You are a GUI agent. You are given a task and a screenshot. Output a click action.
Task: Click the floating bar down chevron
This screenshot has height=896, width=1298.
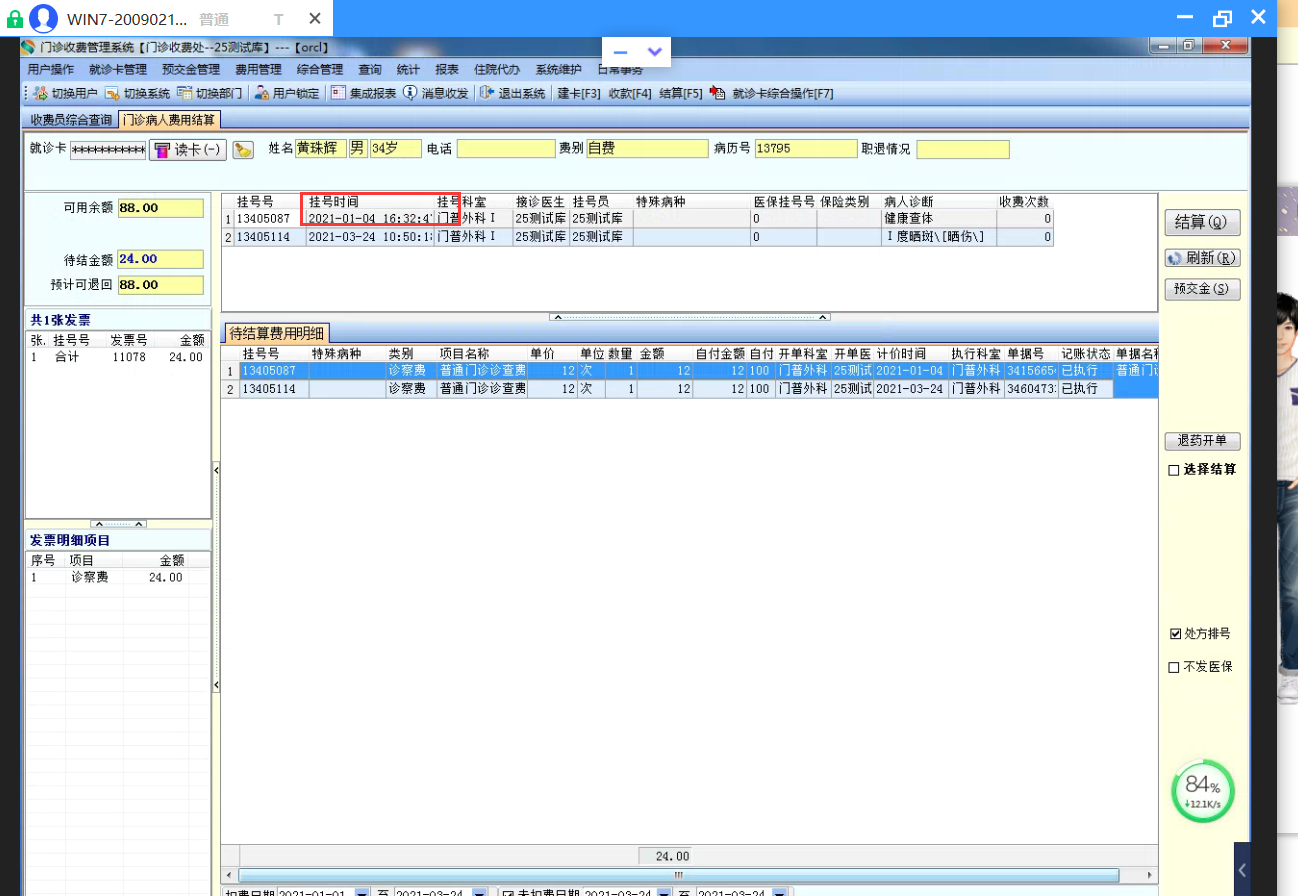point(654,51)
